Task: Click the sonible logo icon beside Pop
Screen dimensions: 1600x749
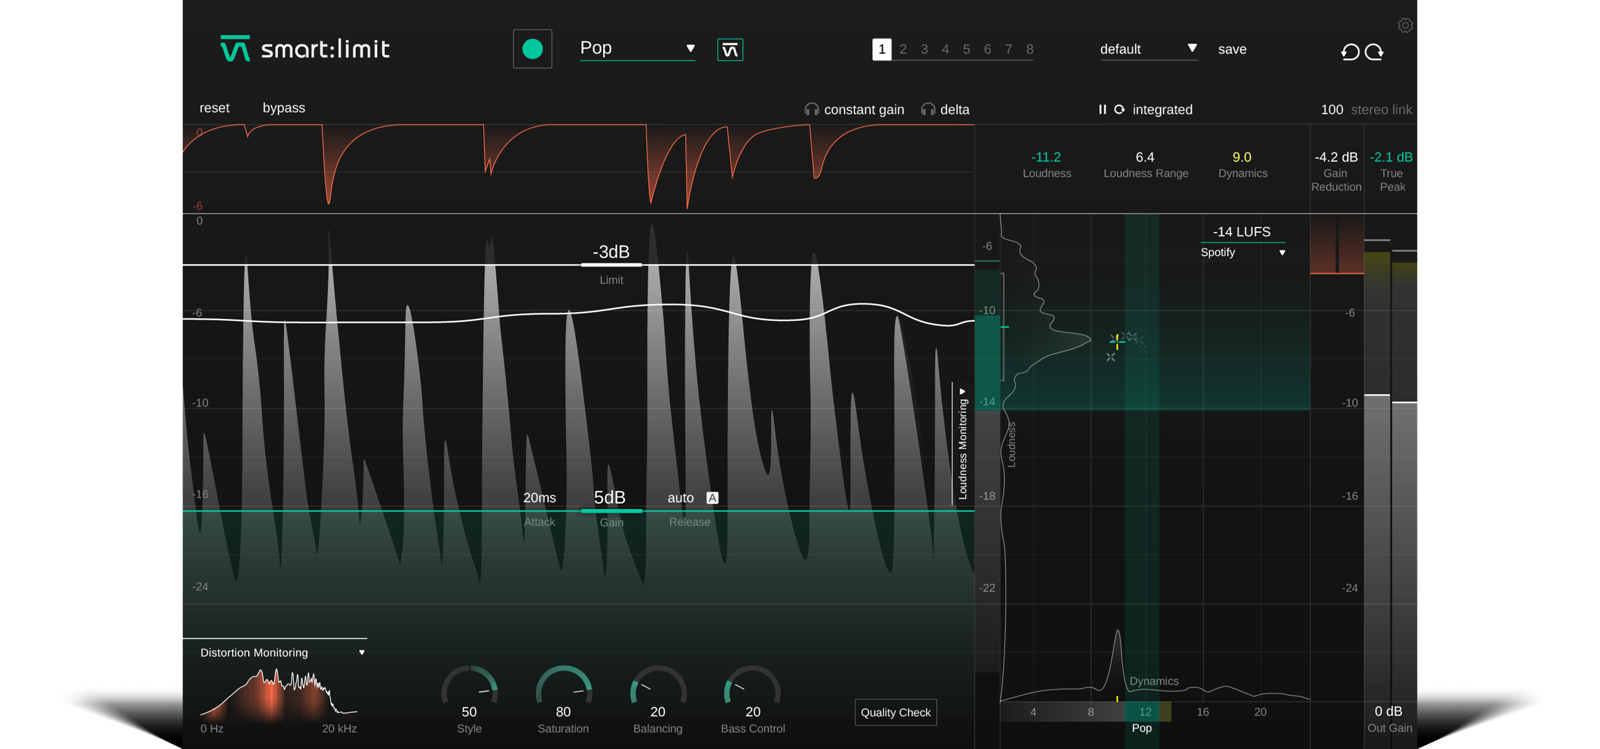Action: pos(730,50)
